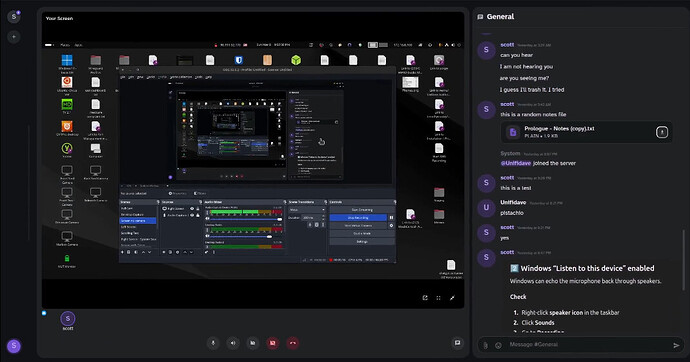
Task: Click the General channel header icon
Action: click(x=480, y=17)
